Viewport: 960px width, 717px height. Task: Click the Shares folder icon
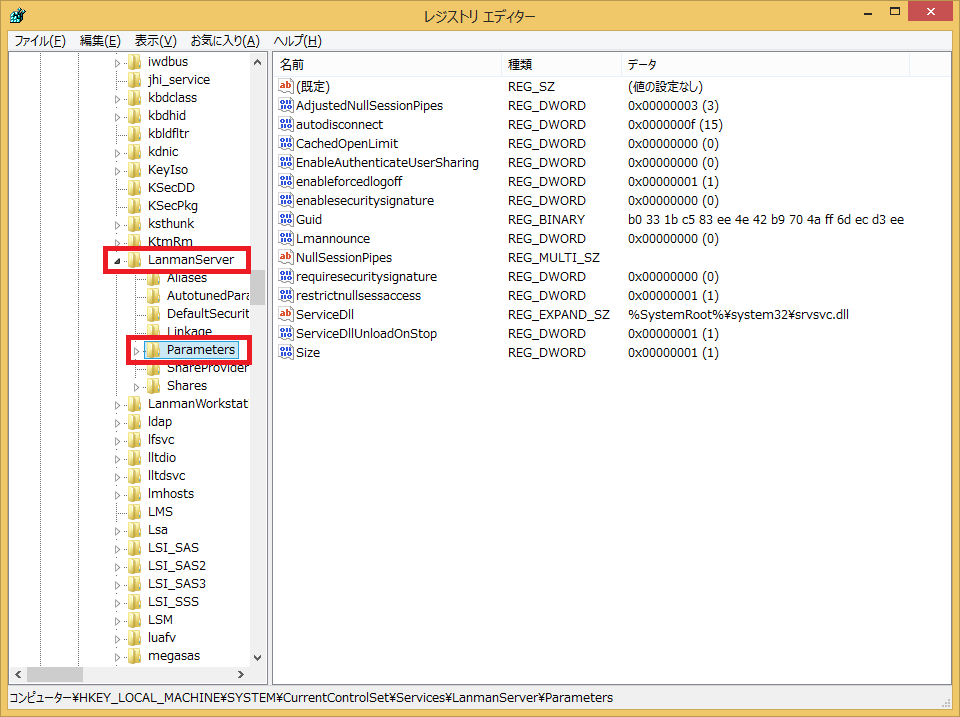(154, 386)
